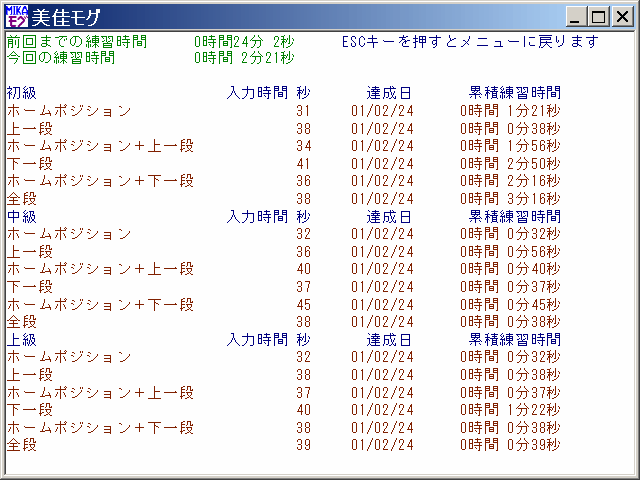The width and height of the screenshot is (640, 480).
Task: Click the 上級 section heading
Action: [22, 340]
